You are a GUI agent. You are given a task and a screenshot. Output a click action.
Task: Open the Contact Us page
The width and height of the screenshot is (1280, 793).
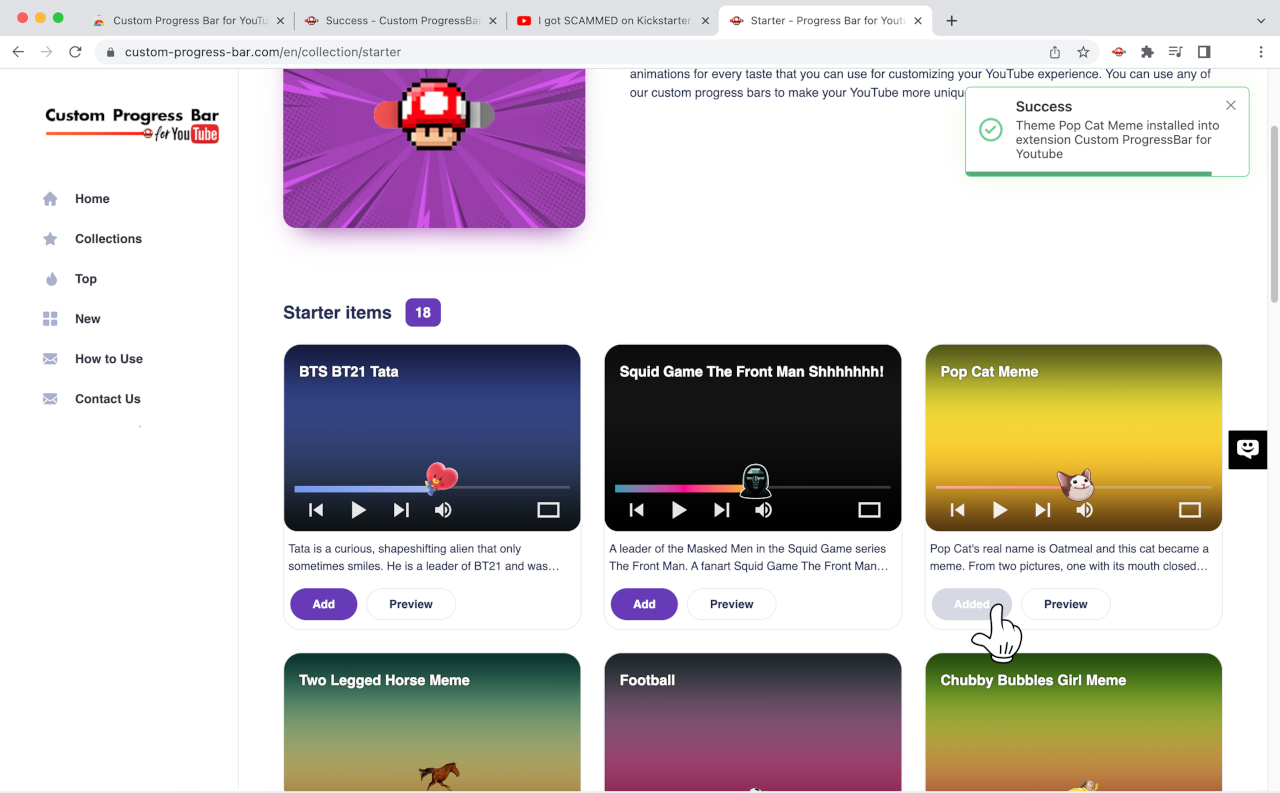tap(108, 399)
